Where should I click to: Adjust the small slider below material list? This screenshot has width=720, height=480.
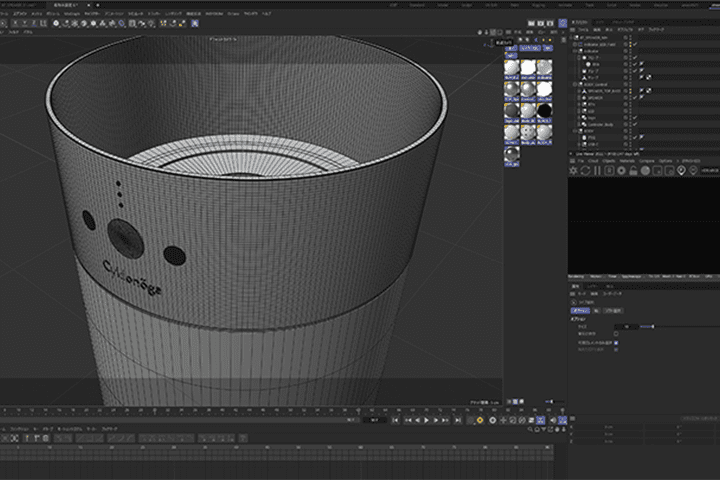click(554, 401)
